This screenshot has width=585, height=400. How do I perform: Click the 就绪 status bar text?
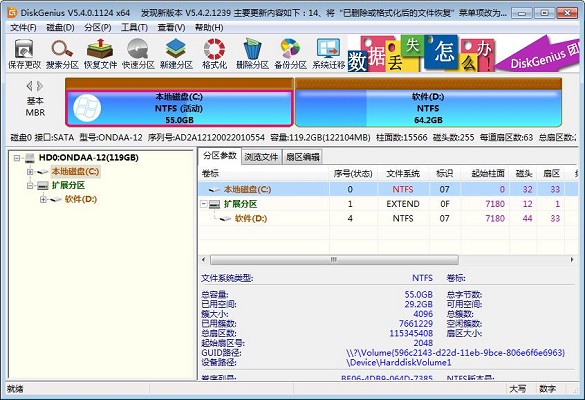15,389
